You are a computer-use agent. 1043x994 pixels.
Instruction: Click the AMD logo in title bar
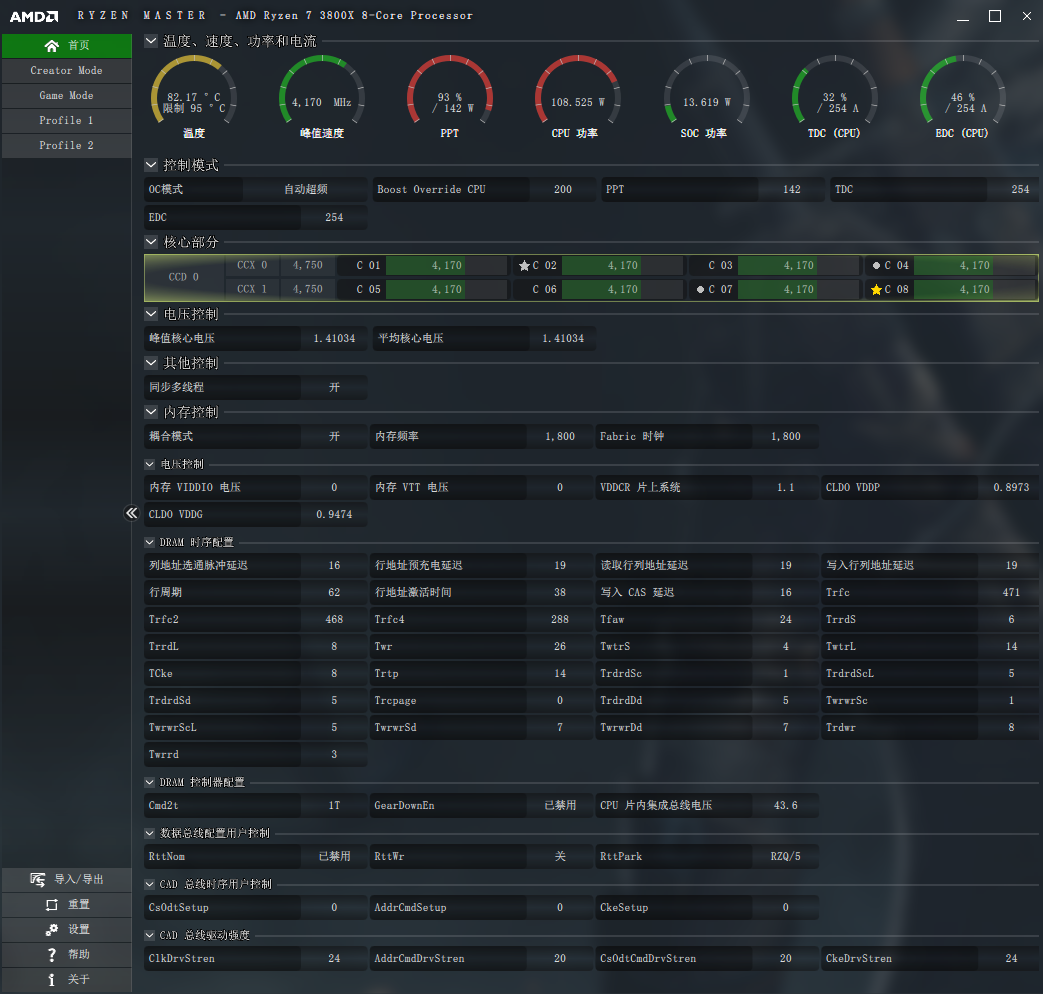pyautogui.click(x=34, y=16)
